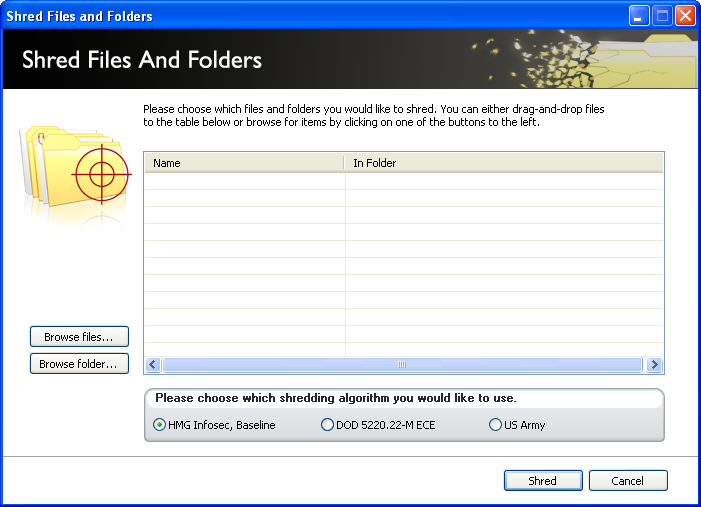
Task: Click the left scroll arrow of file table
Action: [x=153, y=364]
